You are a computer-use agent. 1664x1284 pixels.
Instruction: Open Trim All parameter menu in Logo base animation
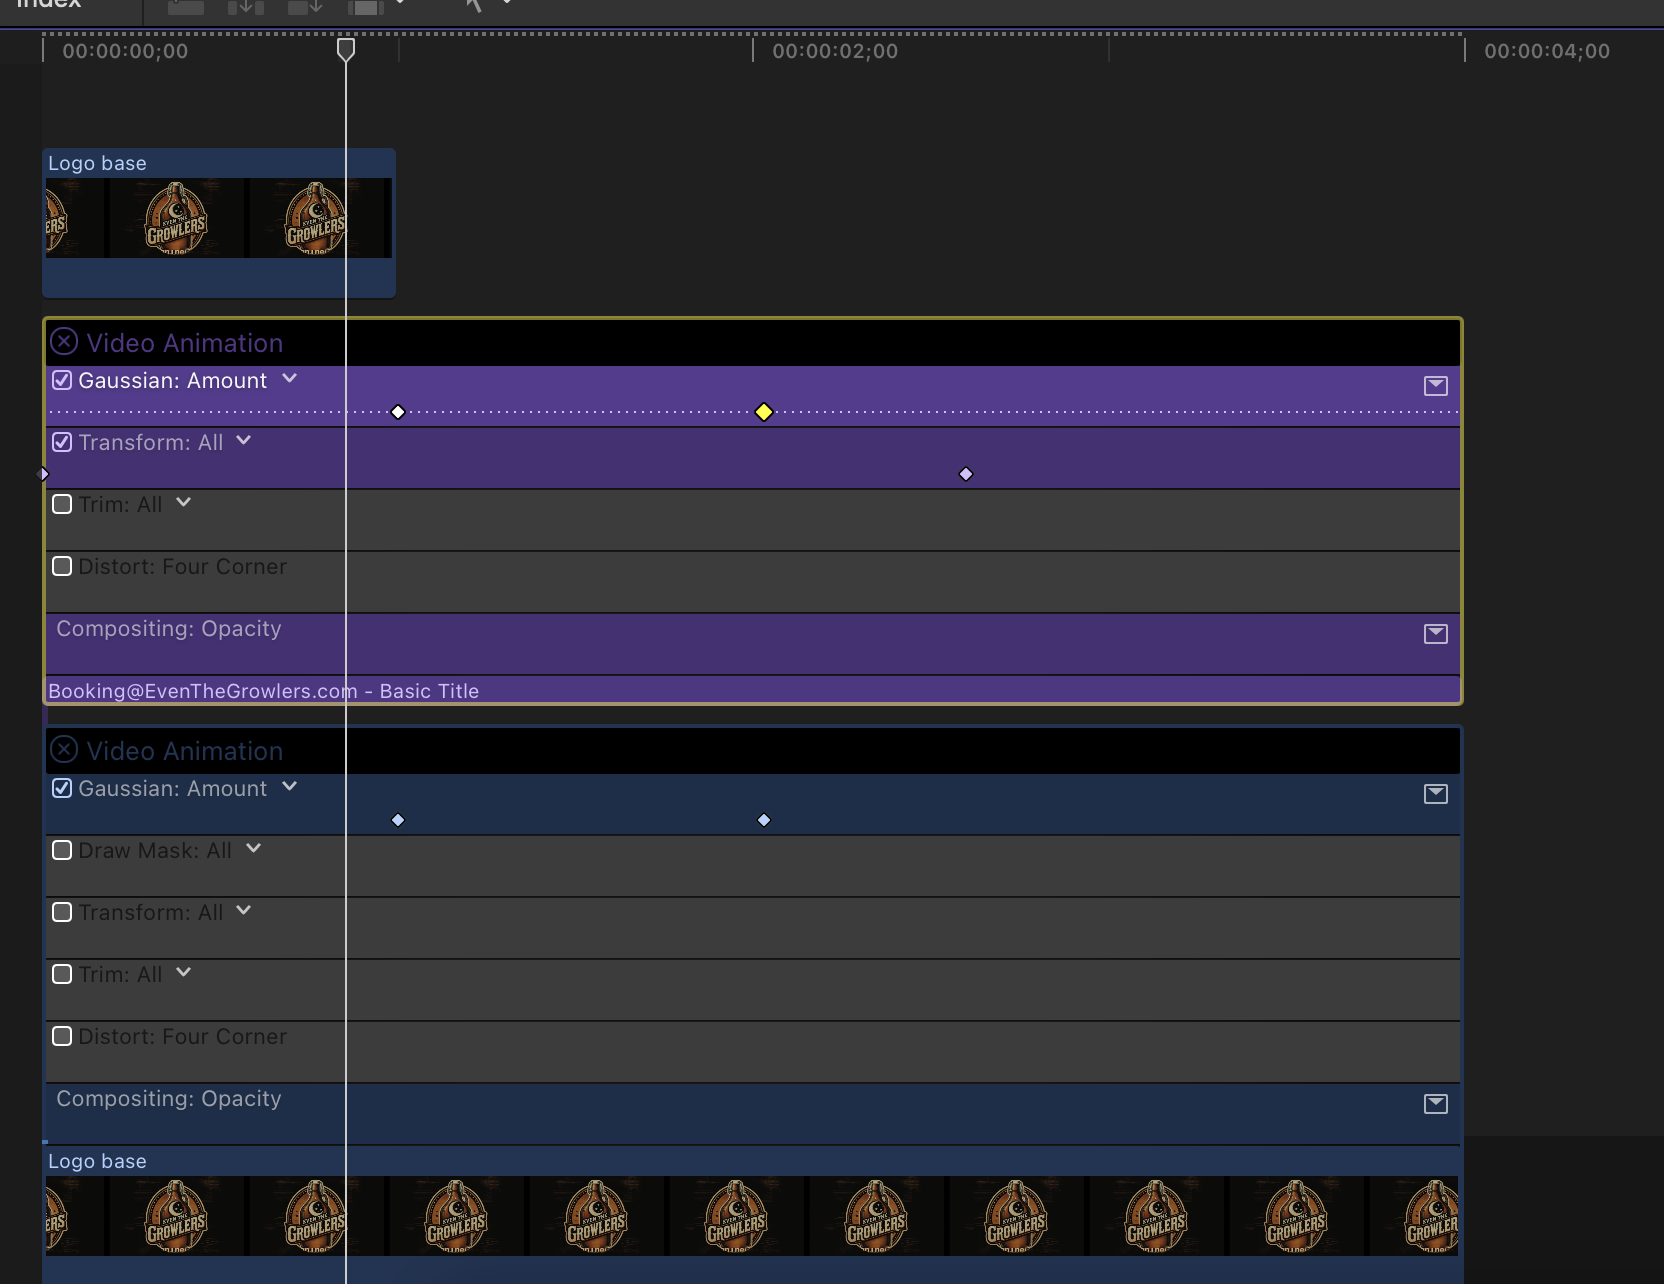click(x=184, y=973)
